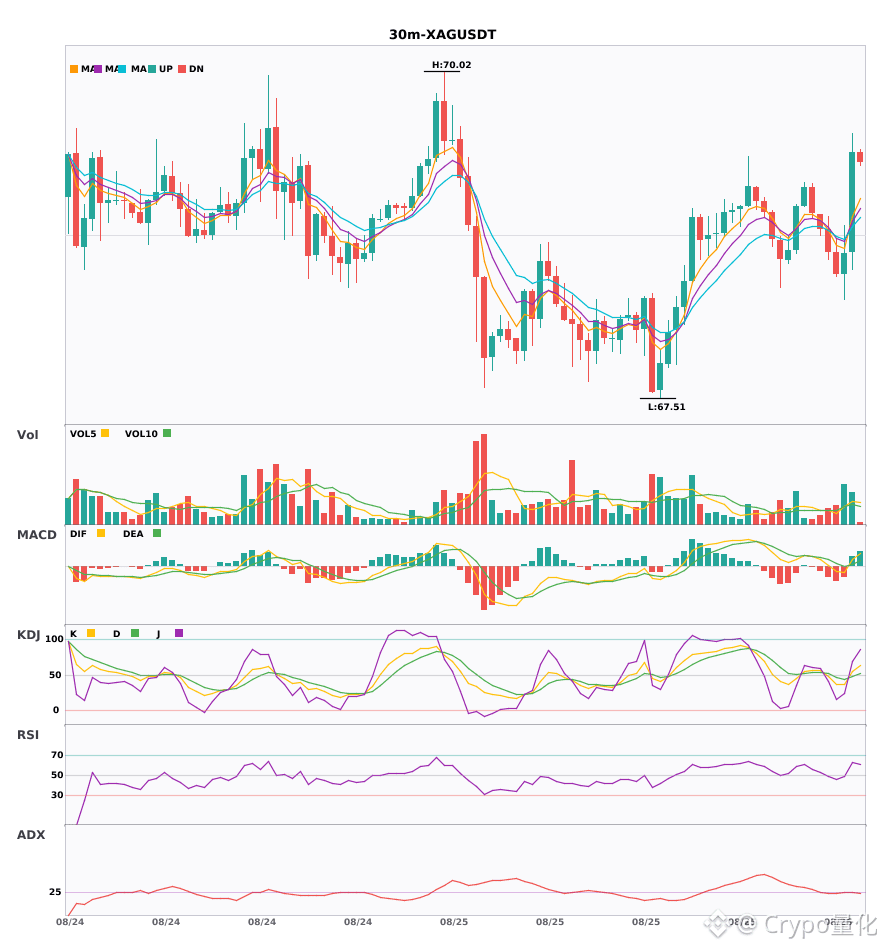Click the DIF legend label
This screenshot has height=950, width=885.
click(x=78, y=534)
